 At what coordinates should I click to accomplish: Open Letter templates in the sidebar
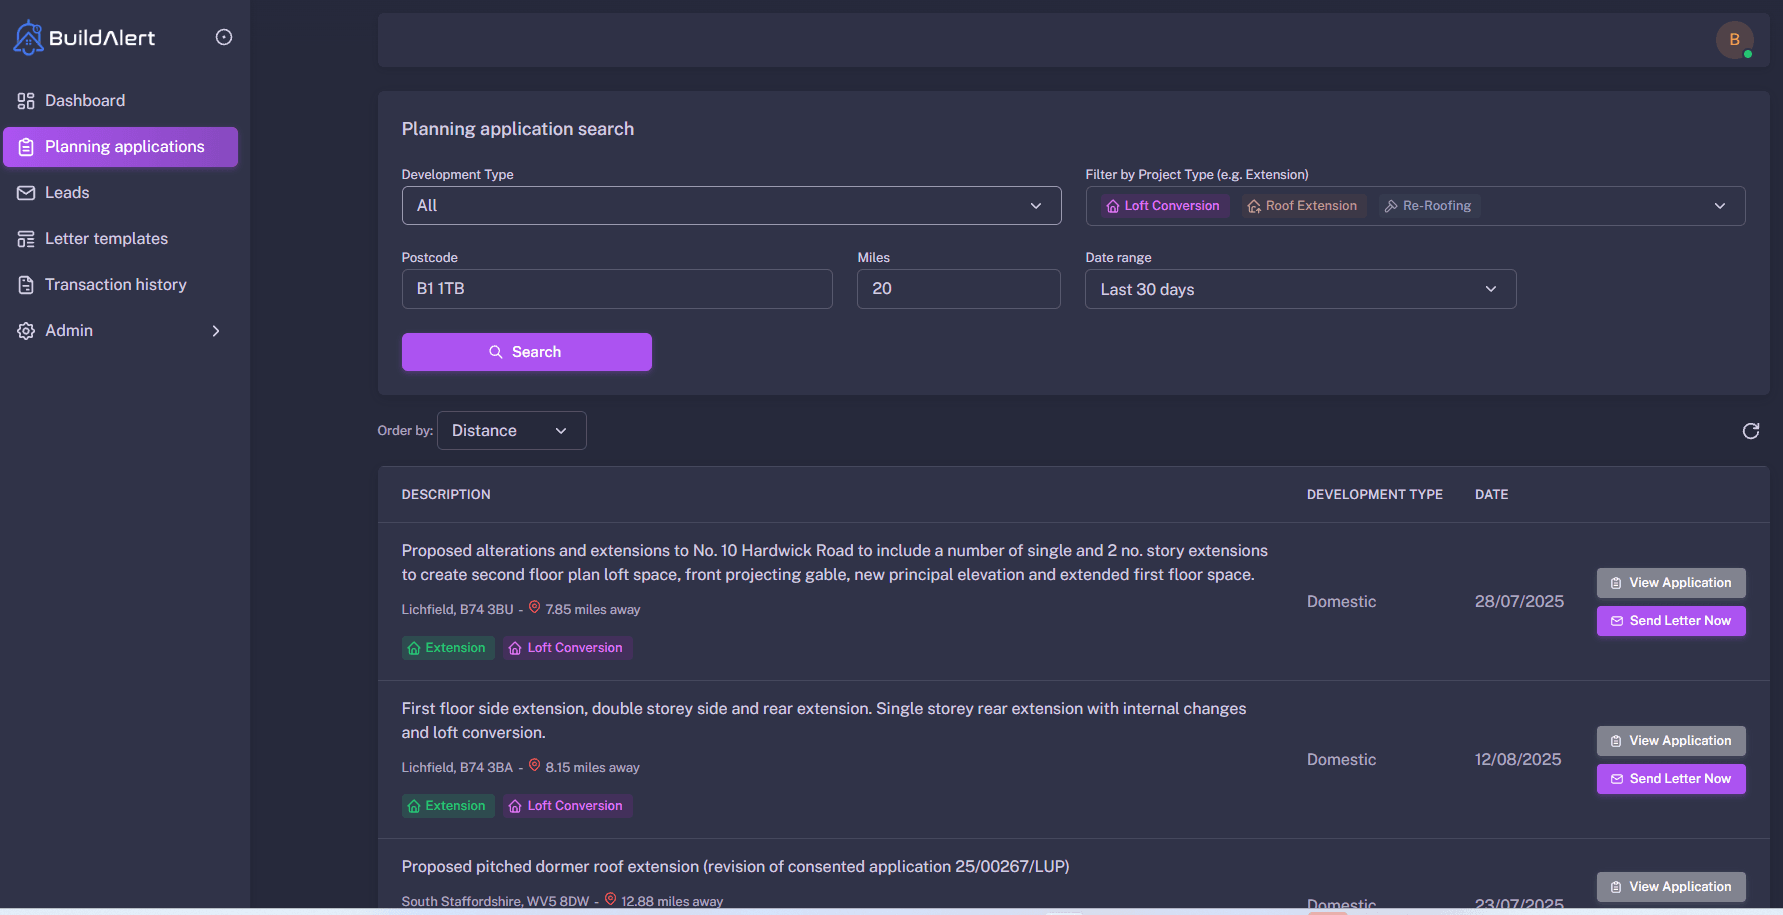[x=105, y=238]
